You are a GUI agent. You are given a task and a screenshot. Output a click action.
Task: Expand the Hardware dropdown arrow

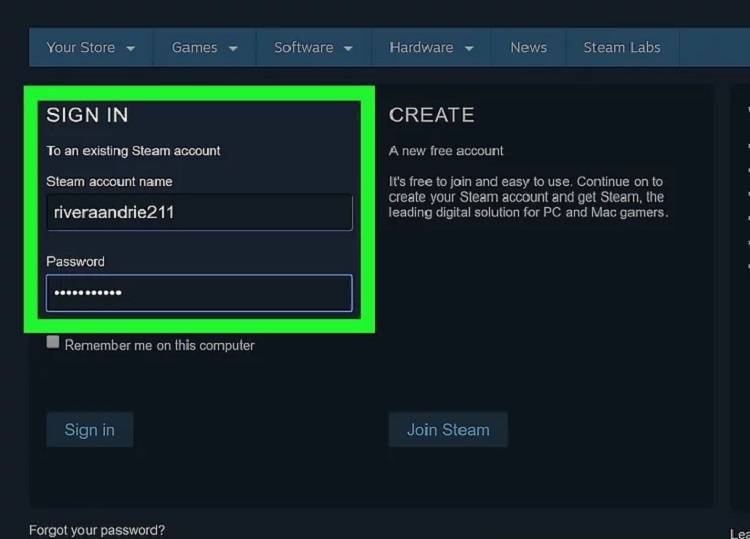469,48
